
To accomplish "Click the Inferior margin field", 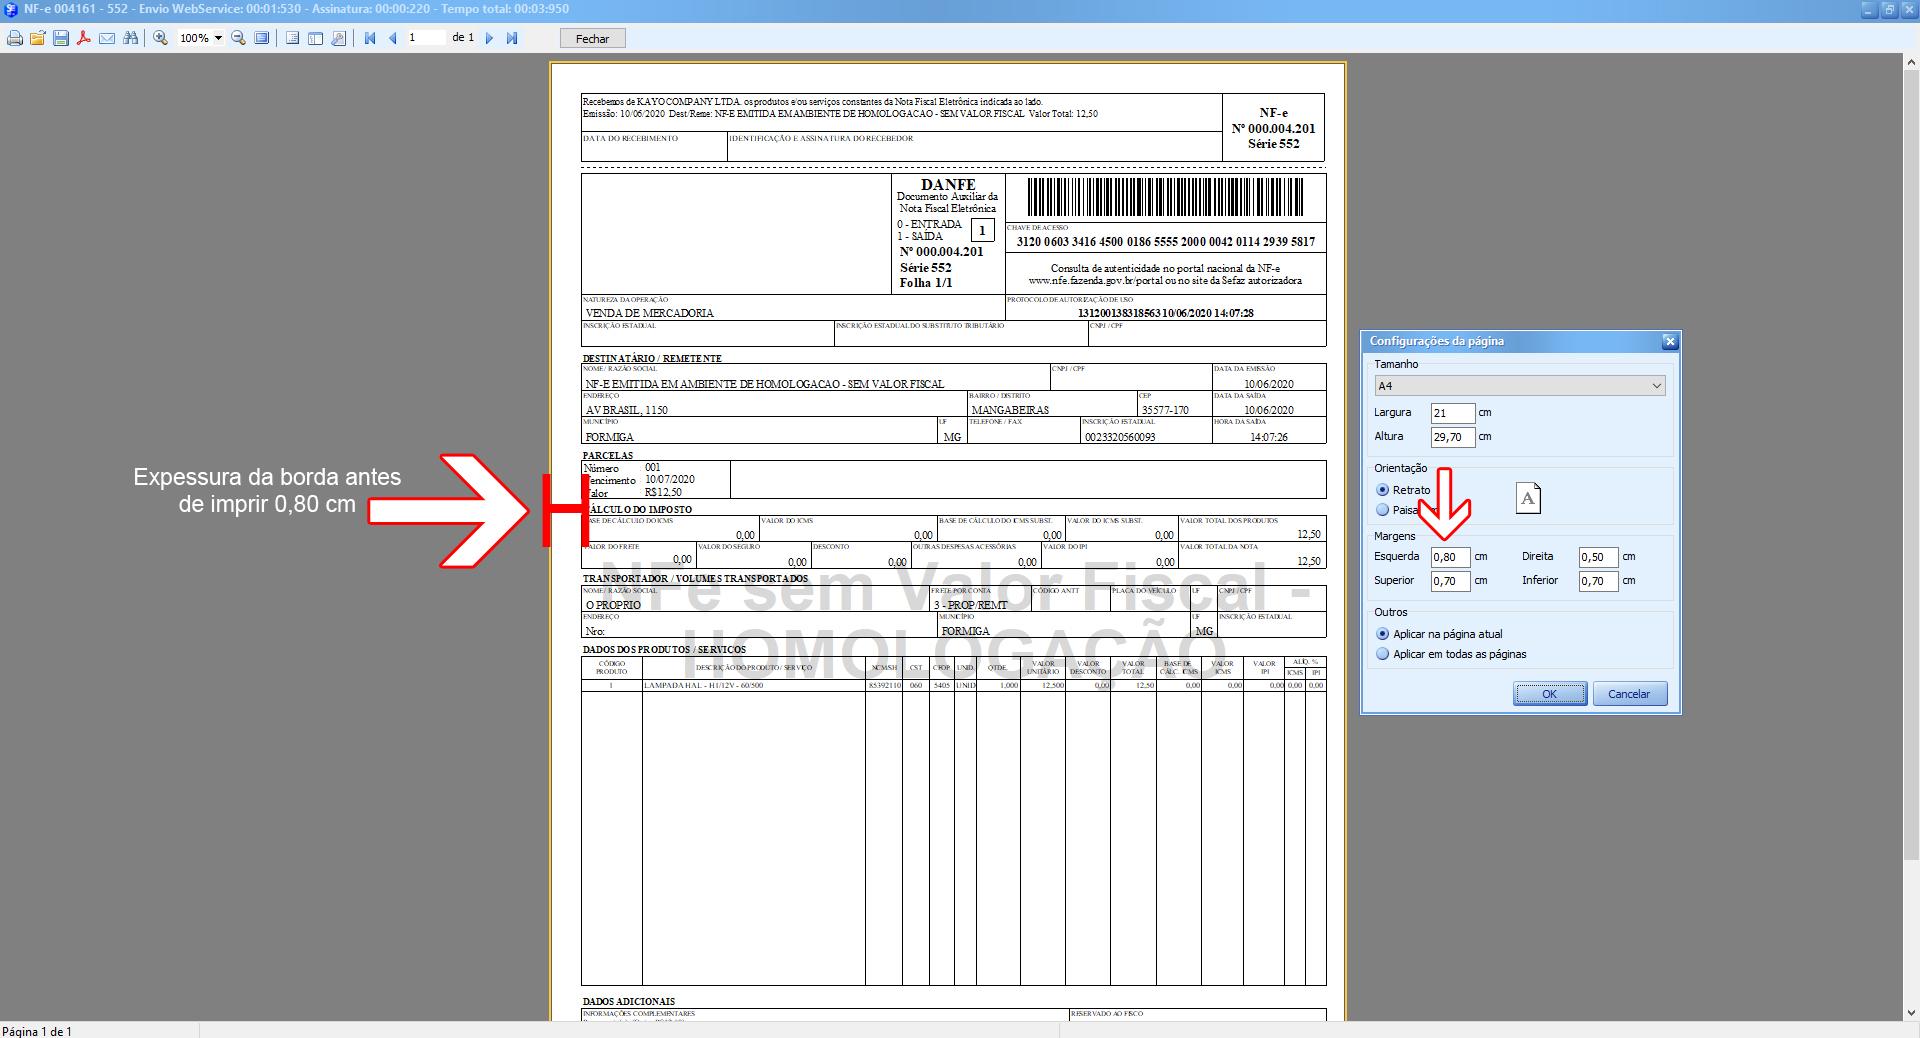I will (1598, 581).
